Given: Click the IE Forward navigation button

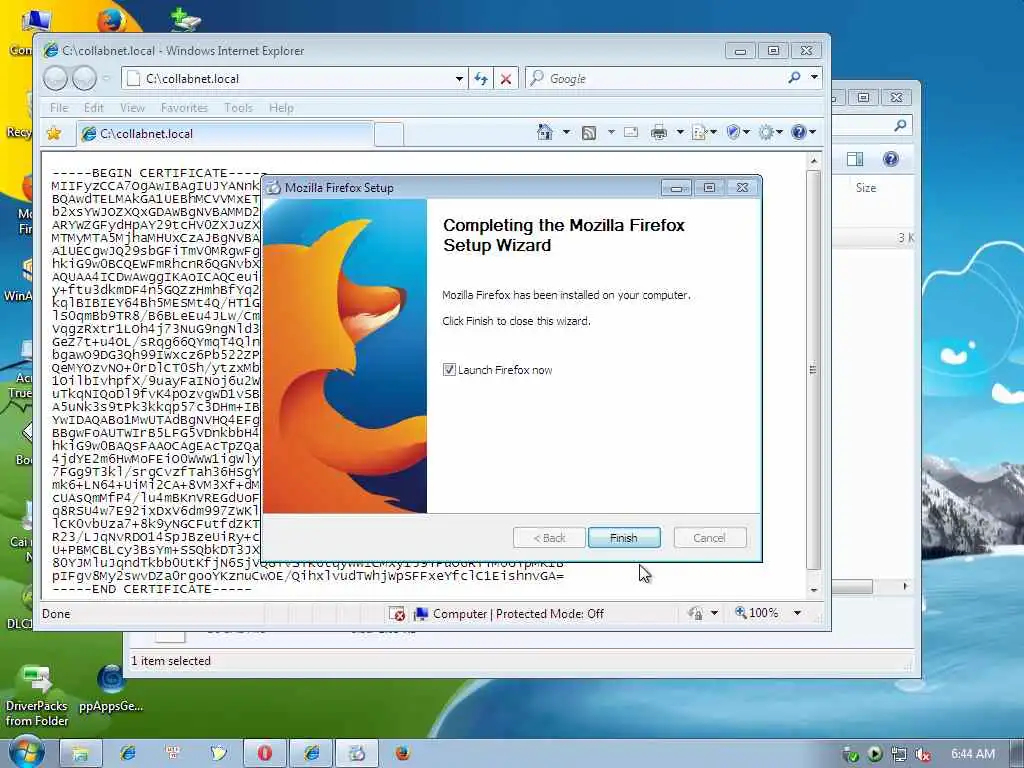Looking at the screenshot, I should pyautogui.click(x=84, y=78).
